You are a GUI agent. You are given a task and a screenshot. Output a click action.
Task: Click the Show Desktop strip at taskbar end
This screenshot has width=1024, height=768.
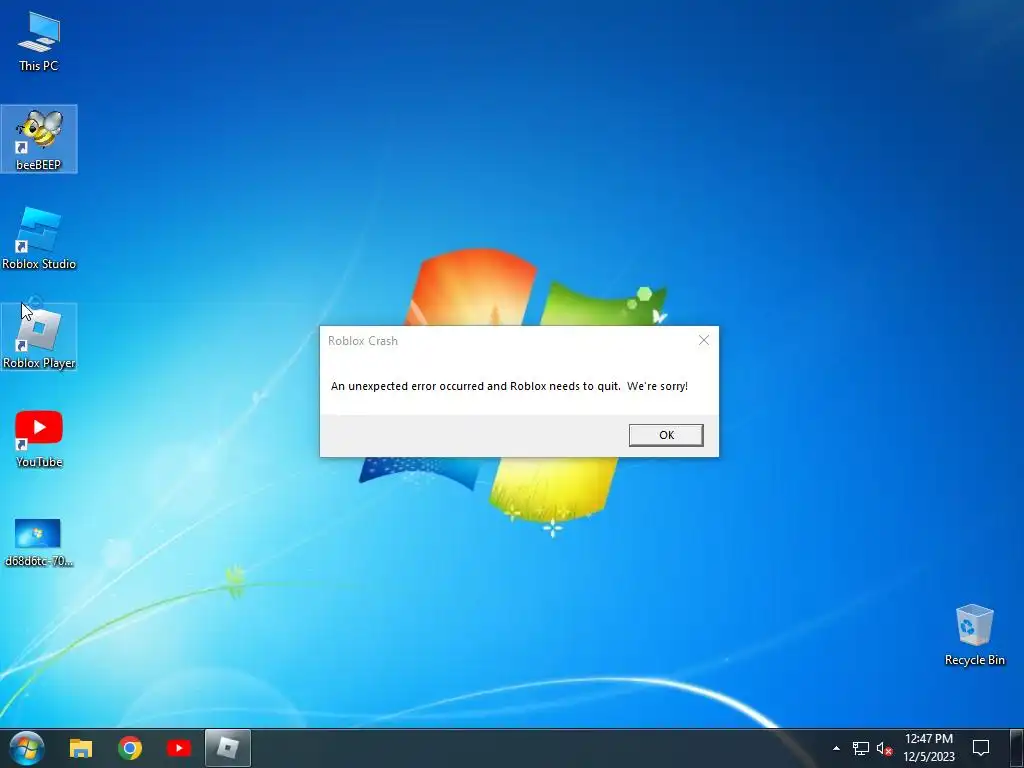[1017, 748]
